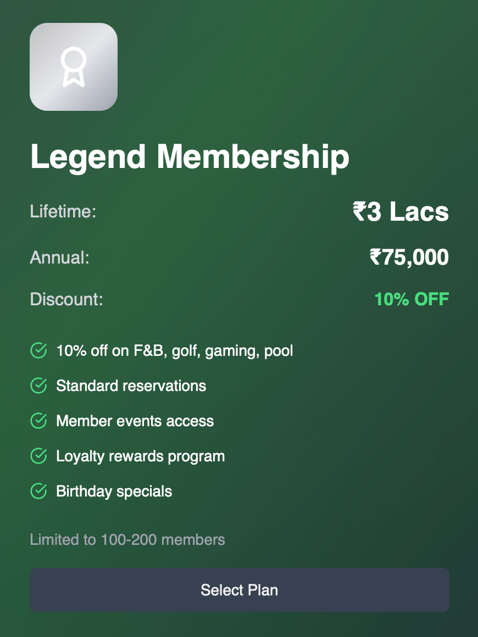Click the Annual: label
This screenshot has height=637, width=478.
(x=60, y=258)
